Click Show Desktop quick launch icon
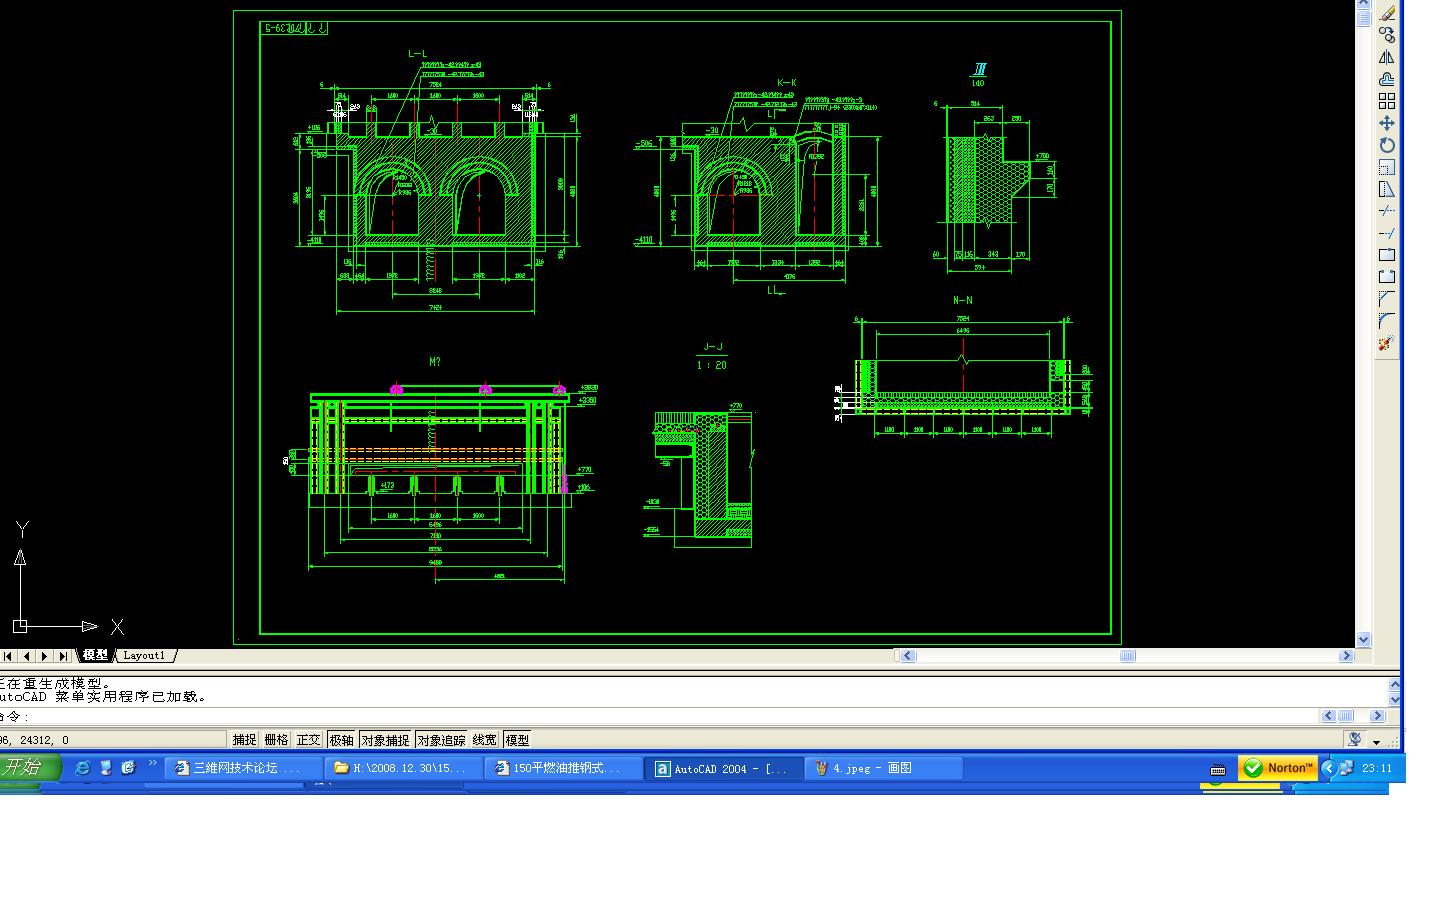 (x=105, y=767)
